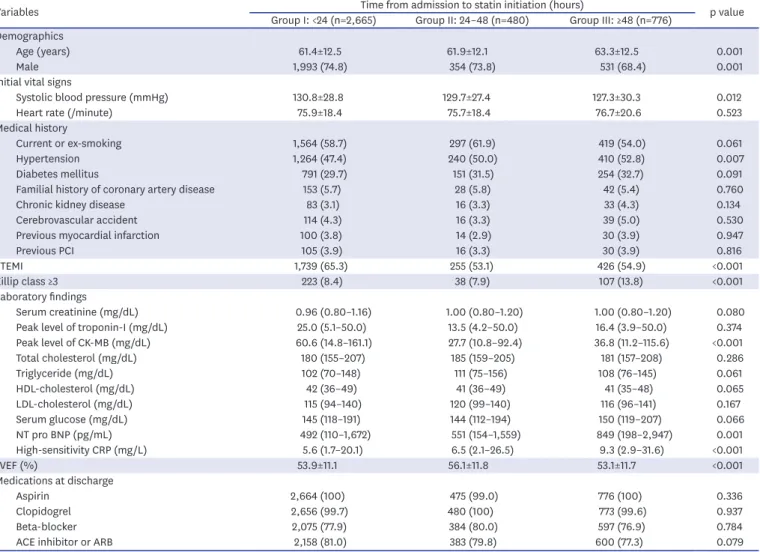Click 'Familial history of coronary artery disease'
This screenshot has height=552, width=760.
pos(115,189)
